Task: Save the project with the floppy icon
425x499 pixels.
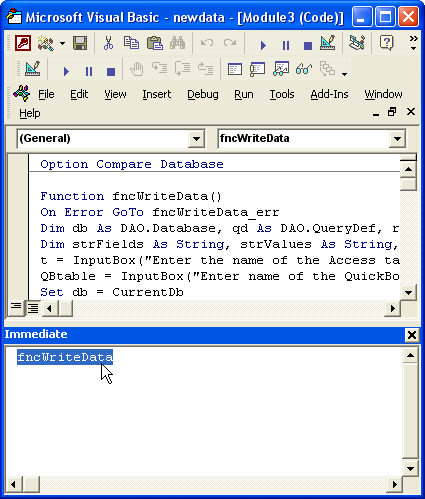Action: tap(80, 43)
